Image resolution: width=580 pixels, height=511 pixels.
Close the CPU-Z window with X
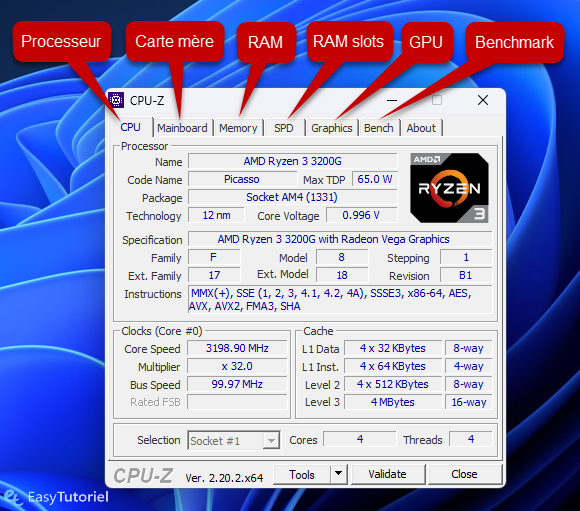click(x=483, y=100)
